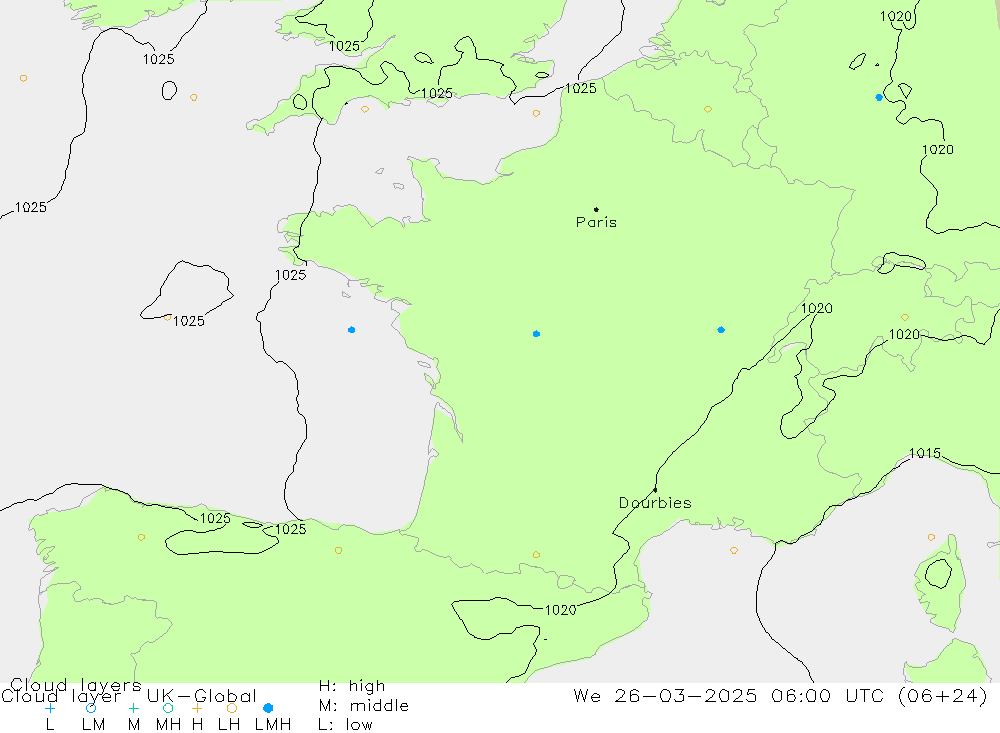Select blue cloud marker in eastern France
Screen dimensions: 1000x733
pos(721,330)
